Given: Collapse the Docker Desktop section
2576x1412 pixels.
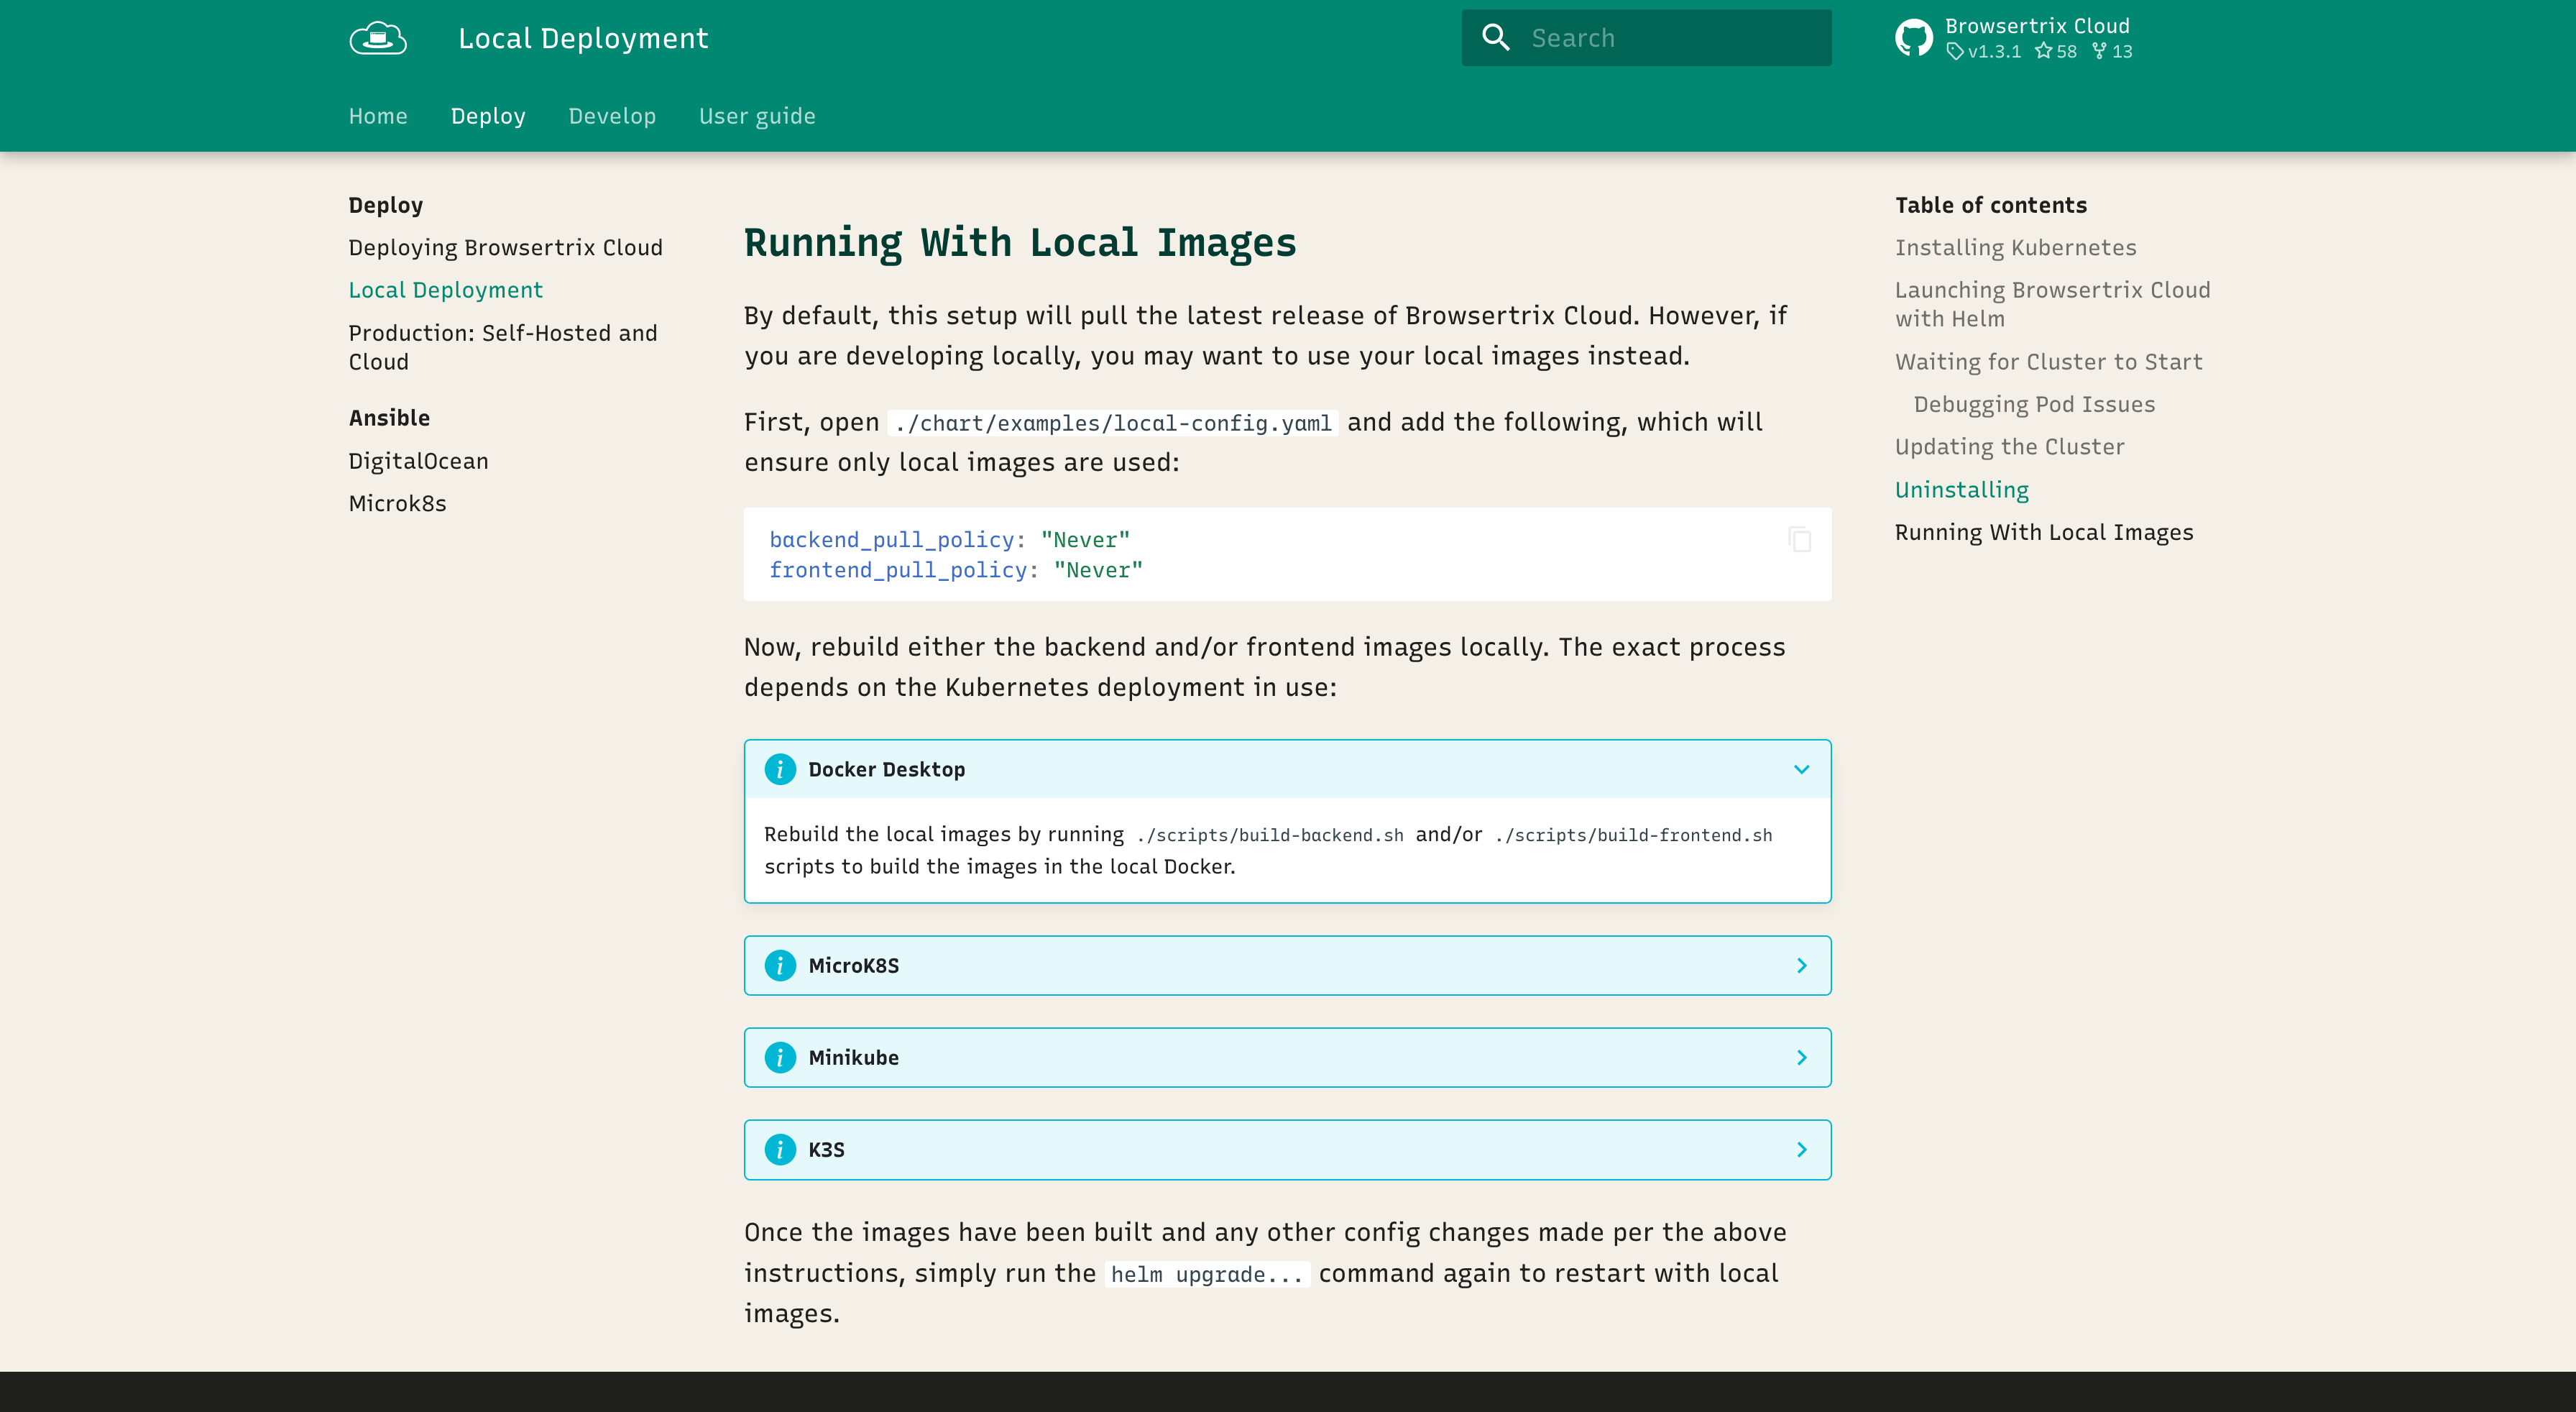Looking at the screenshot, I should [x=1801, y=769].
